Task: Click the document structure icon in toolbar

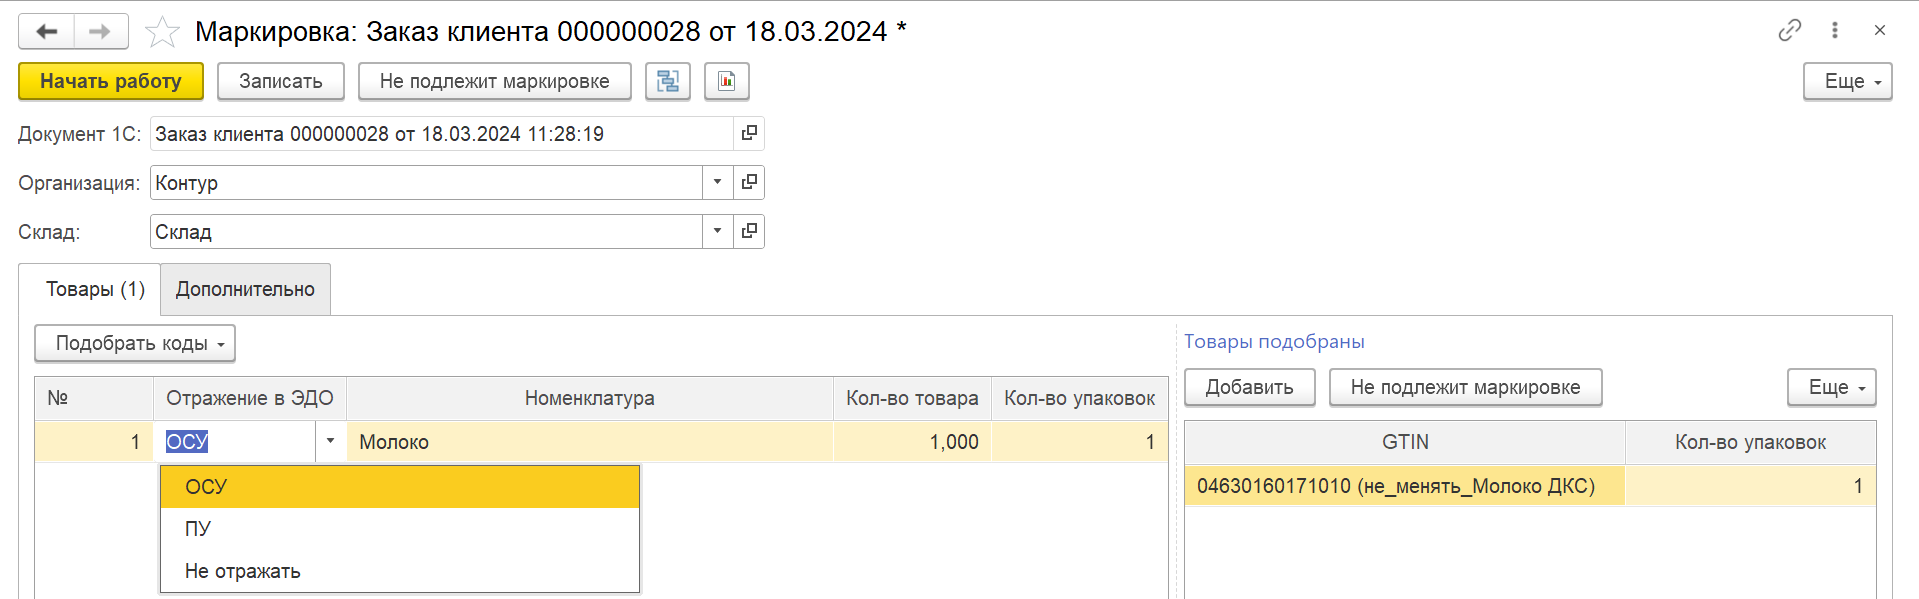Action: (668, 81)
